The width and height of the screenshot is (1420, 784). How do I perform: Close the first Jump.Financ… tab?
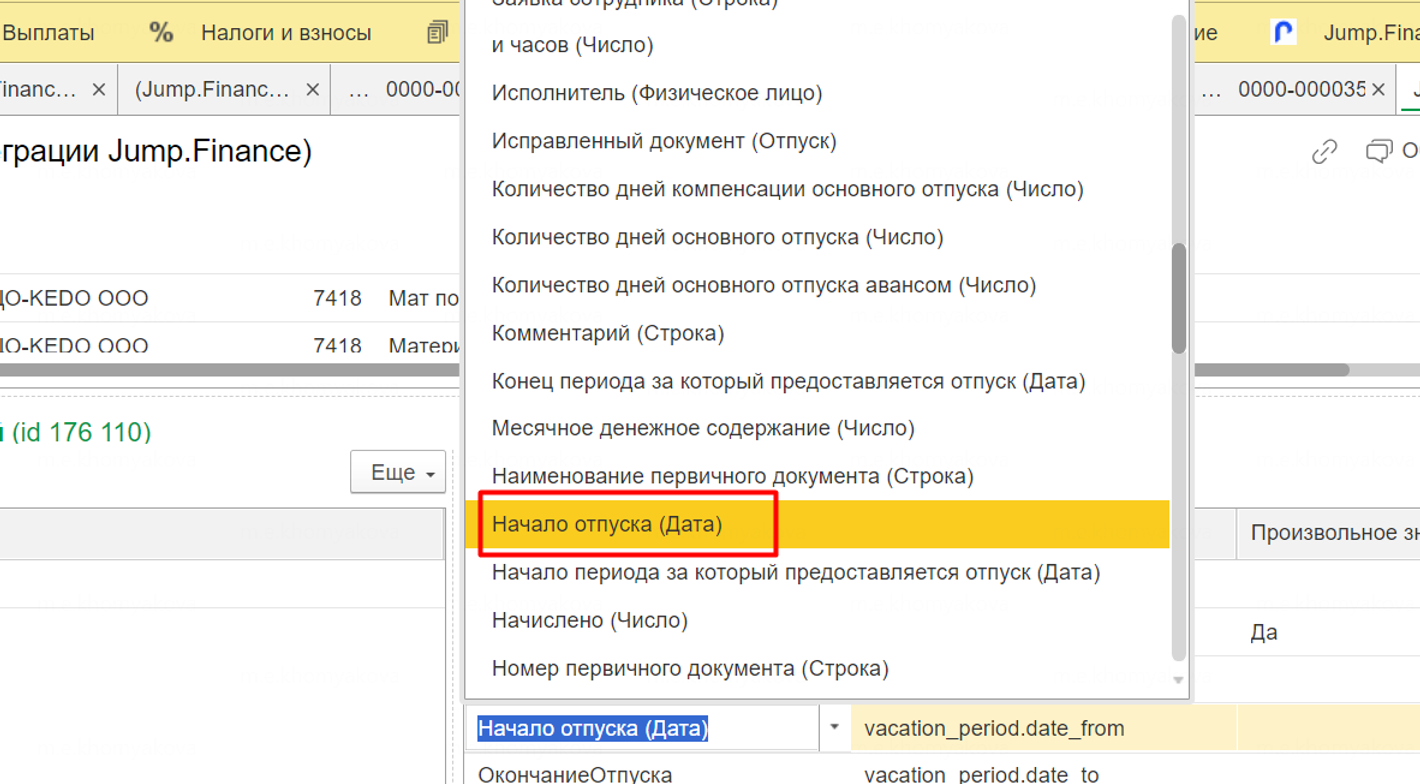[x=98, y=90]
